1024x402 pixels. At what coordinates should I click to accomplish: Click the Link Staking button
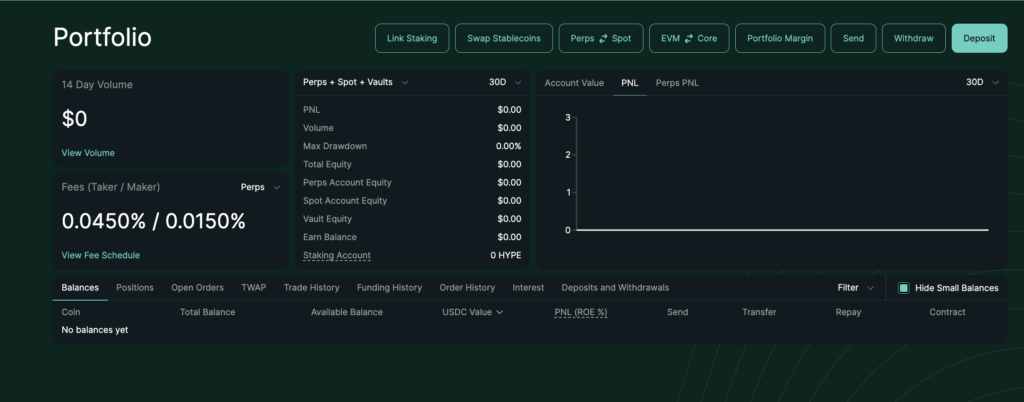pyautogui.click(x=412, y=38)
